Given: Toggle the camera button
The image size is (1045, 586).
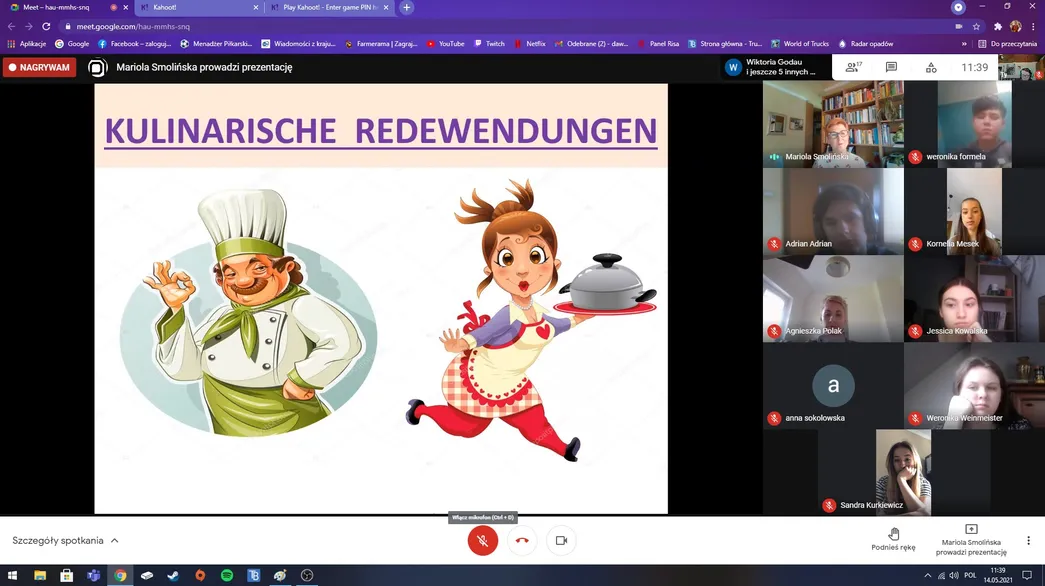Looking at the screenshot, I should point(561,541).
